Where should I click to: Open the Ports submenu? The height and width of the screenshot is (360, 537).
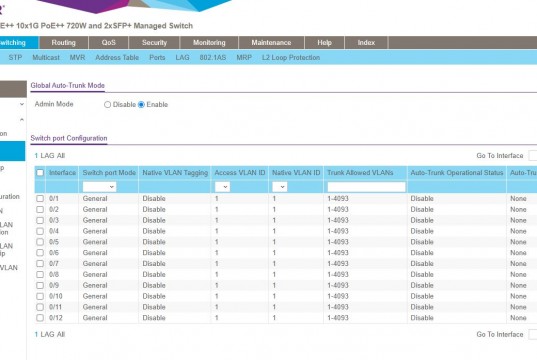(x=157, y=58)
